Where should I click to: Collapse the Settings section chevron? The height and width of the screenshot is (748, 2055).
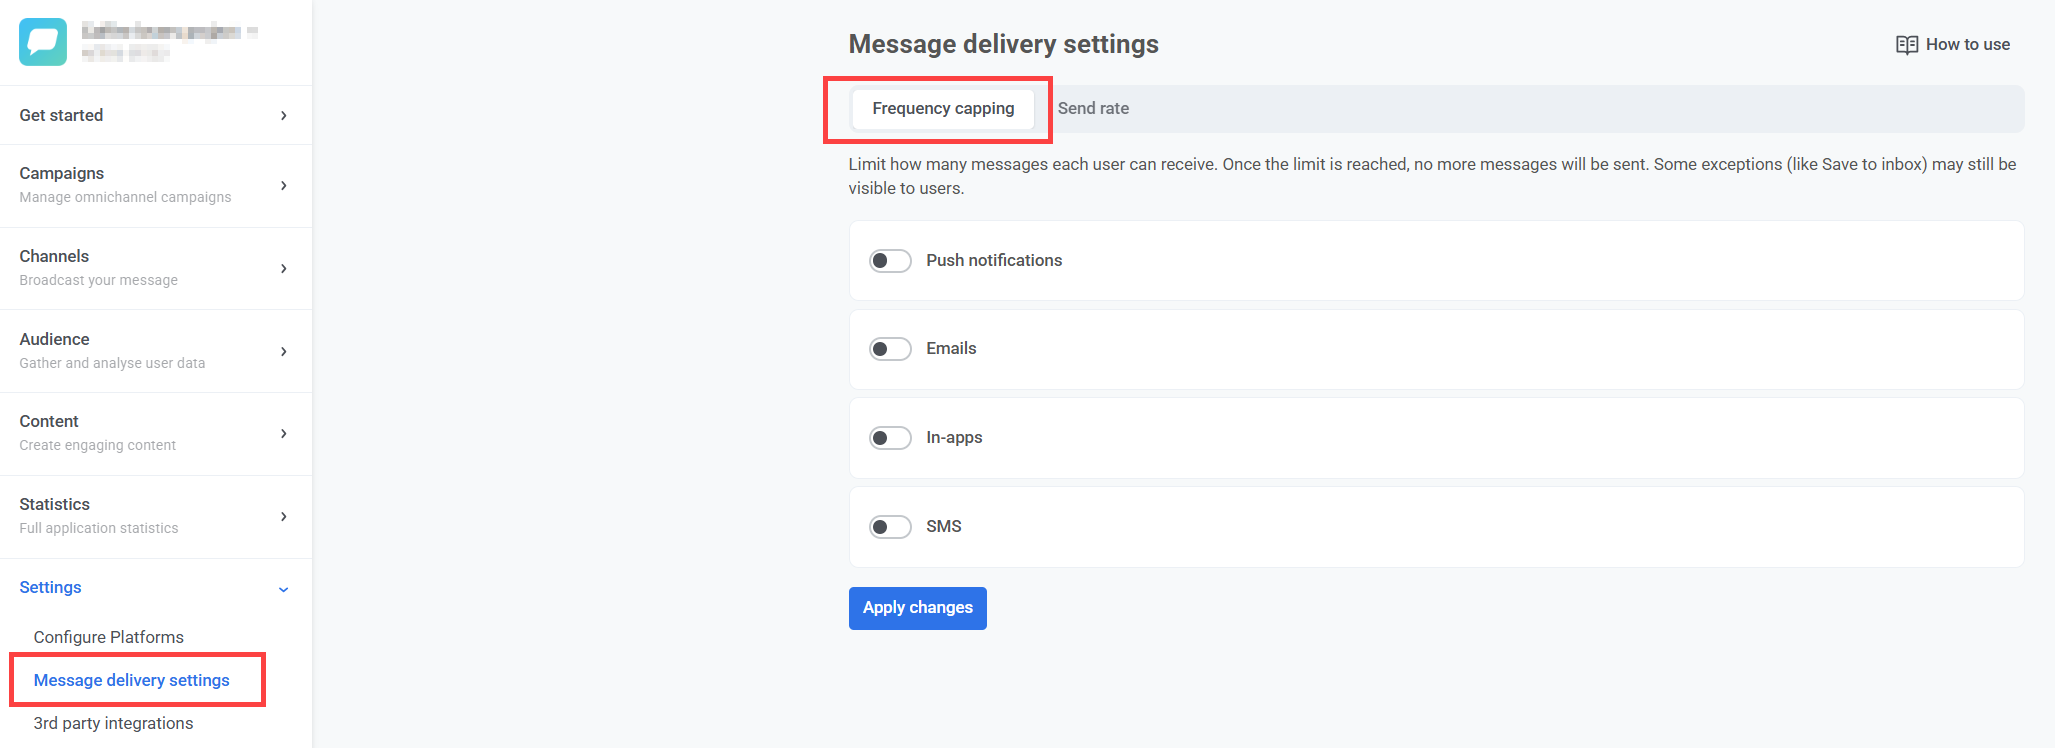[x=284, y=589]
